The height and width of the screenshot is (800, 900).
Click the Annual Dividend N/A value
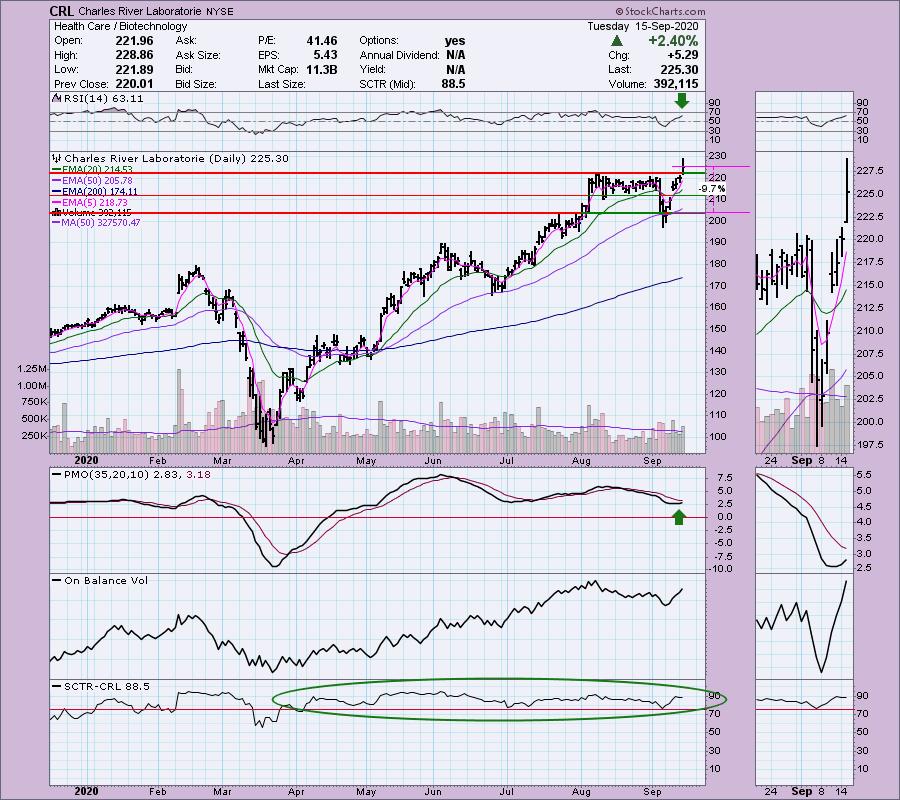pyautogui.click(x=455, y=55)
